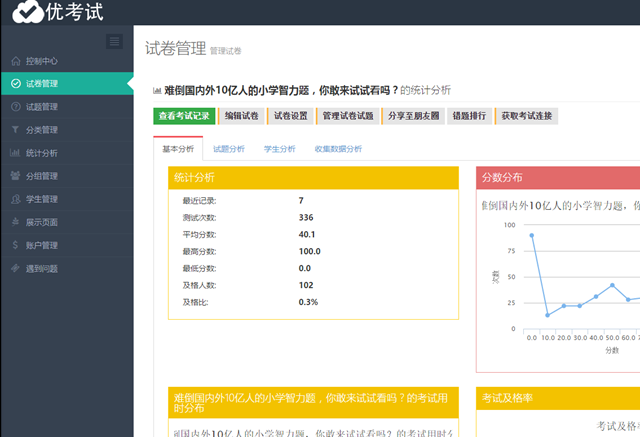Click the home icon beside 控制中心

tap(16, 61)
